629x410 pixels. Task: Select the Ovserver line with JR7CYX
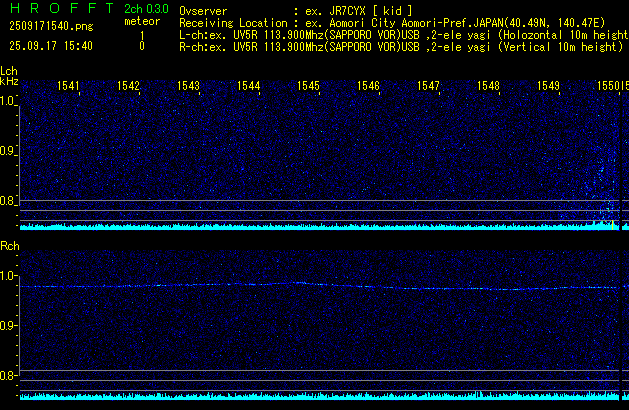296,11
